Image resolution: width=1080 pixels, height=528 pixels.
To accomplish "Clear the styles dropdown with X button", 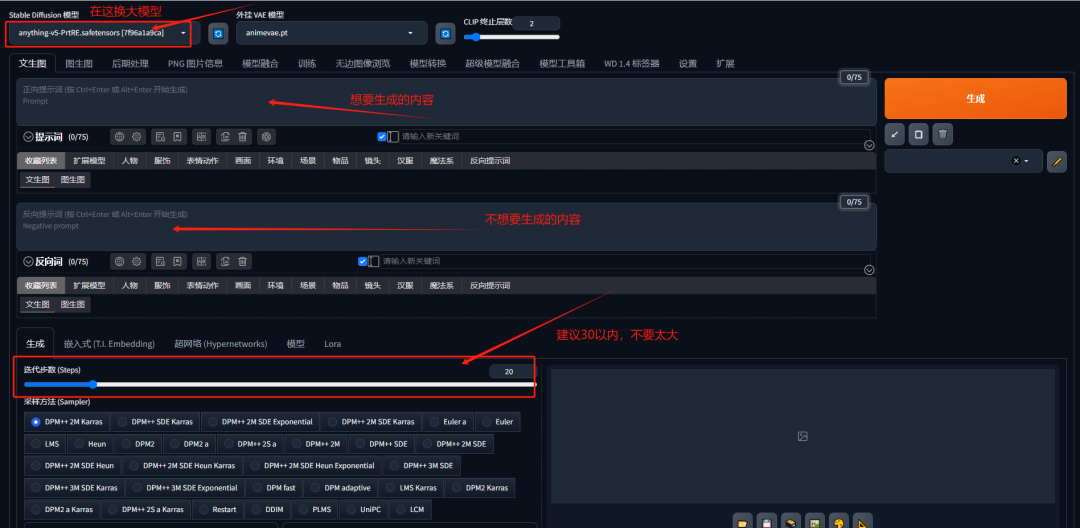I will [1015, 161].
